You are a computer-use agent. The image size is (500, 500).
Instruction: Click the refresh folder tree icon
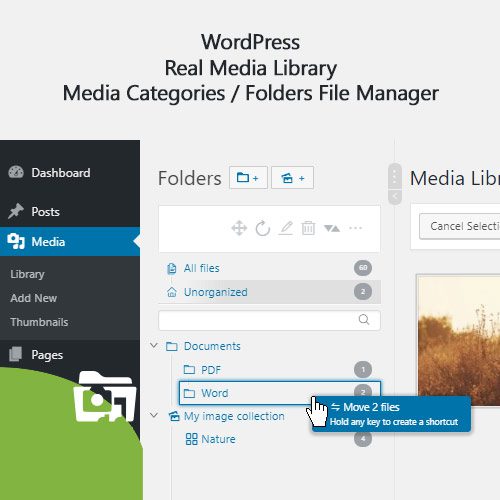pos(263,228)
